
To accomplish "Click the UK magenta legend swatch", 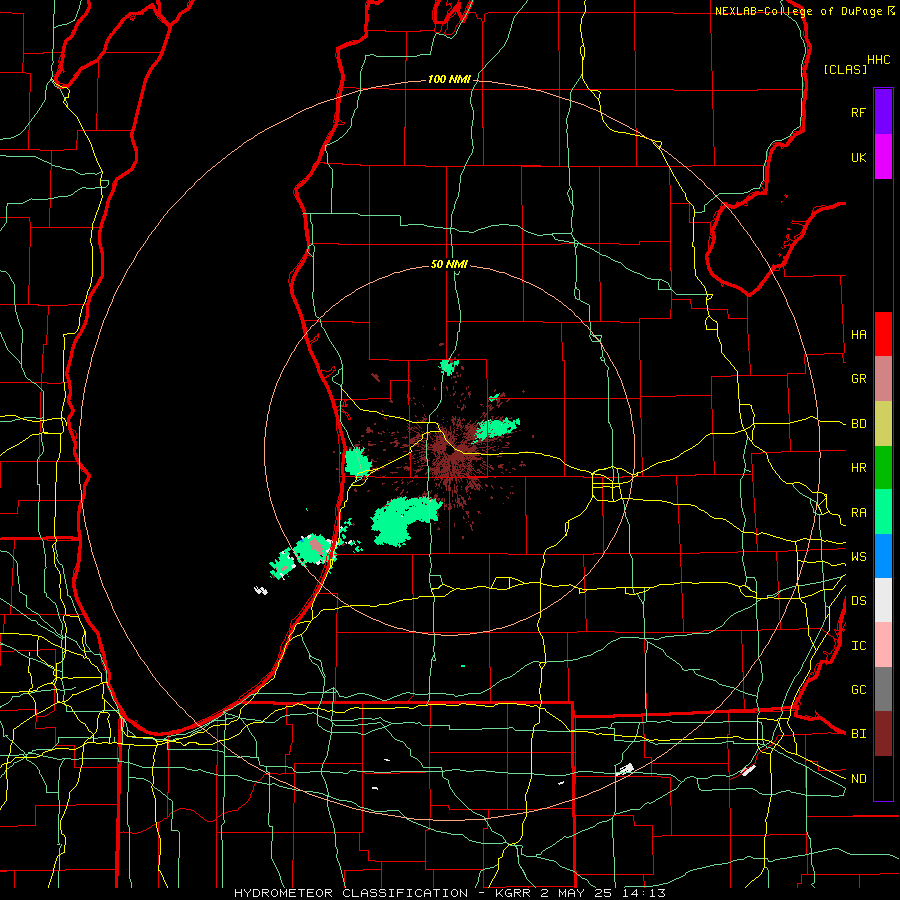I will tap(883, 157).
